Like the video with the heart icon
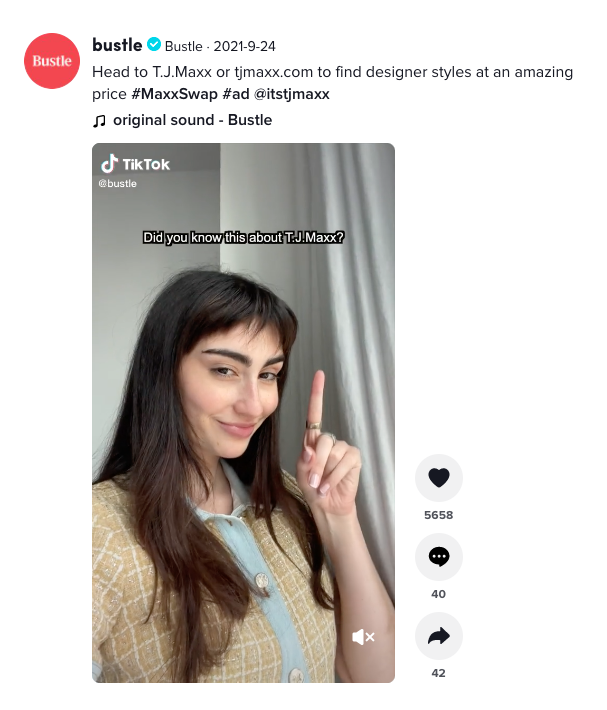Image resolution: width=607 pixels, height=710 pixels. tap(439, 478)
